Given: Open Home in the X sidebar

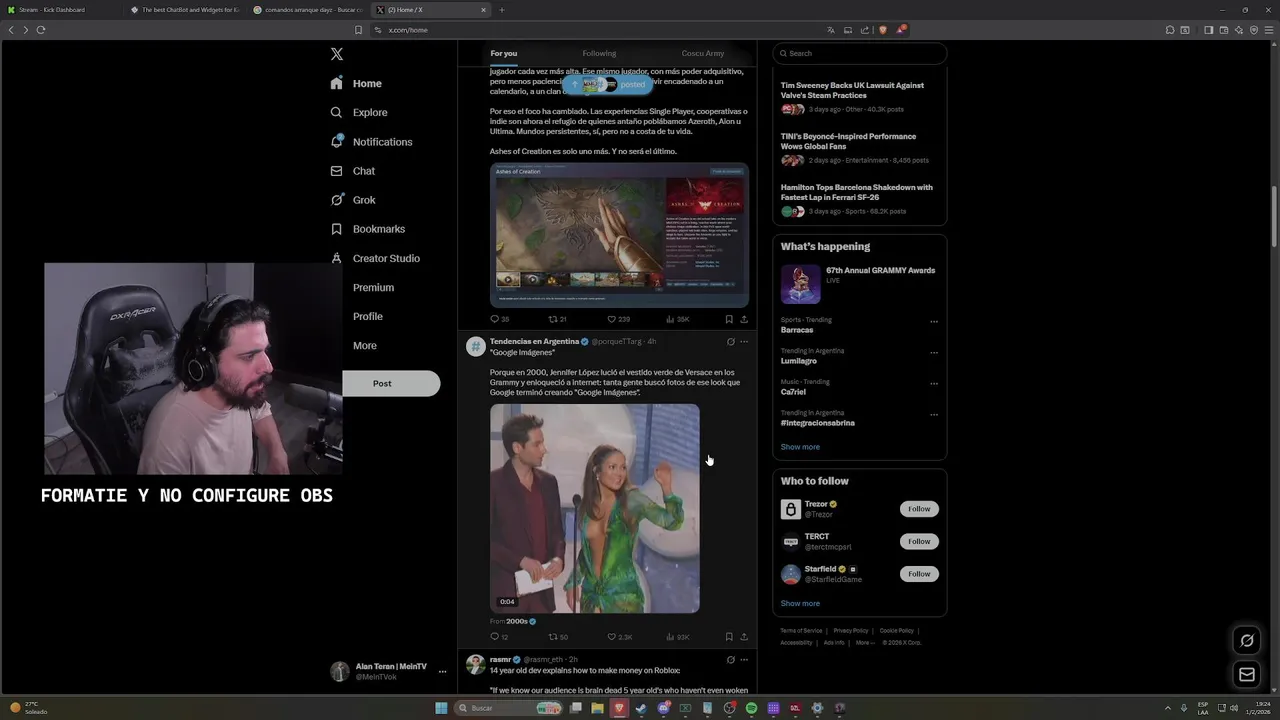Looking at the screenshot, I should point(356,84).
